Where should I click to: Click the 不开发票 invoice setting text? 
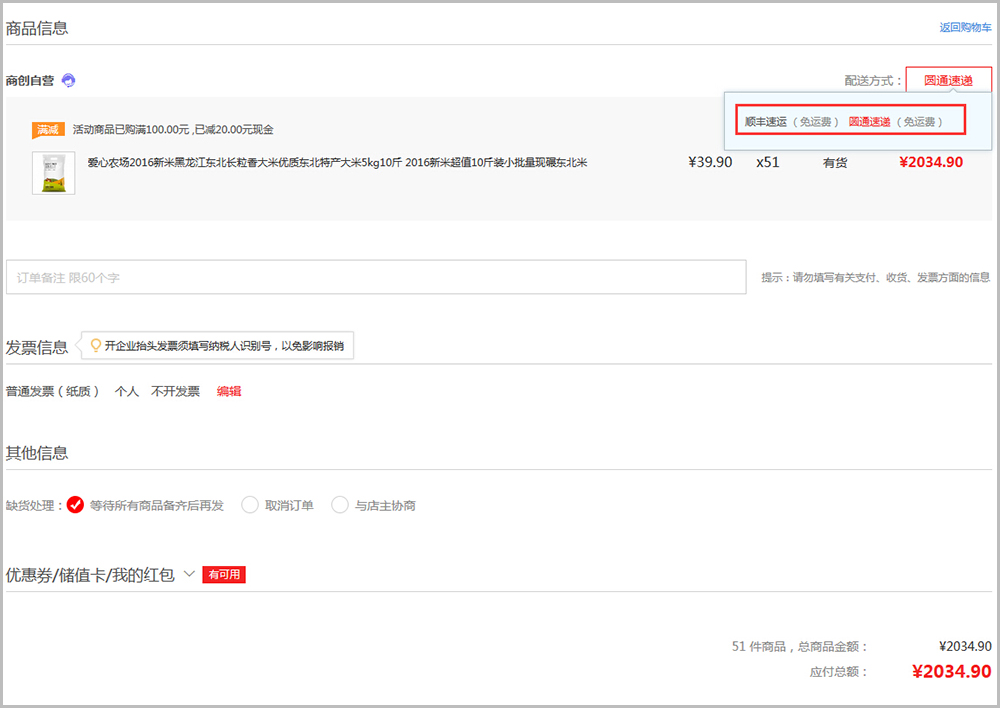tap(175, 391)
